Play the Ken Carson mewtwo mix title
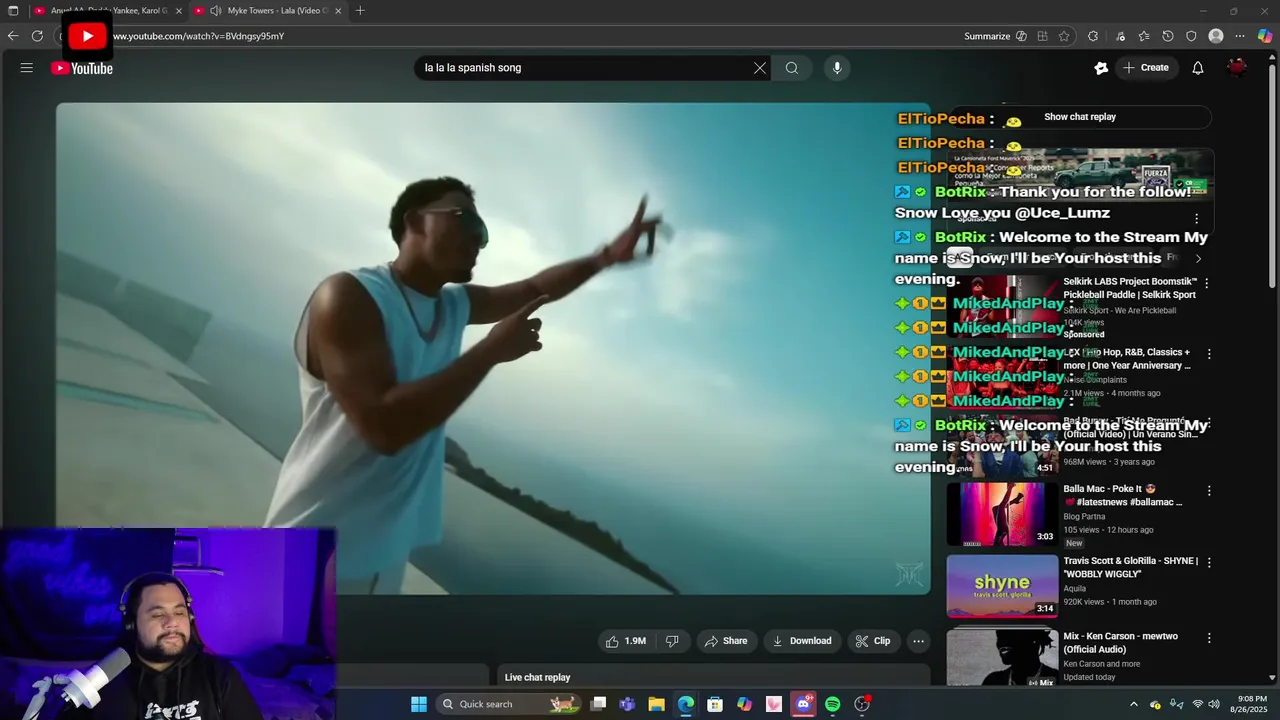Image resolution: width=1280 pixels, height=720 pixels. (1121, 642)
